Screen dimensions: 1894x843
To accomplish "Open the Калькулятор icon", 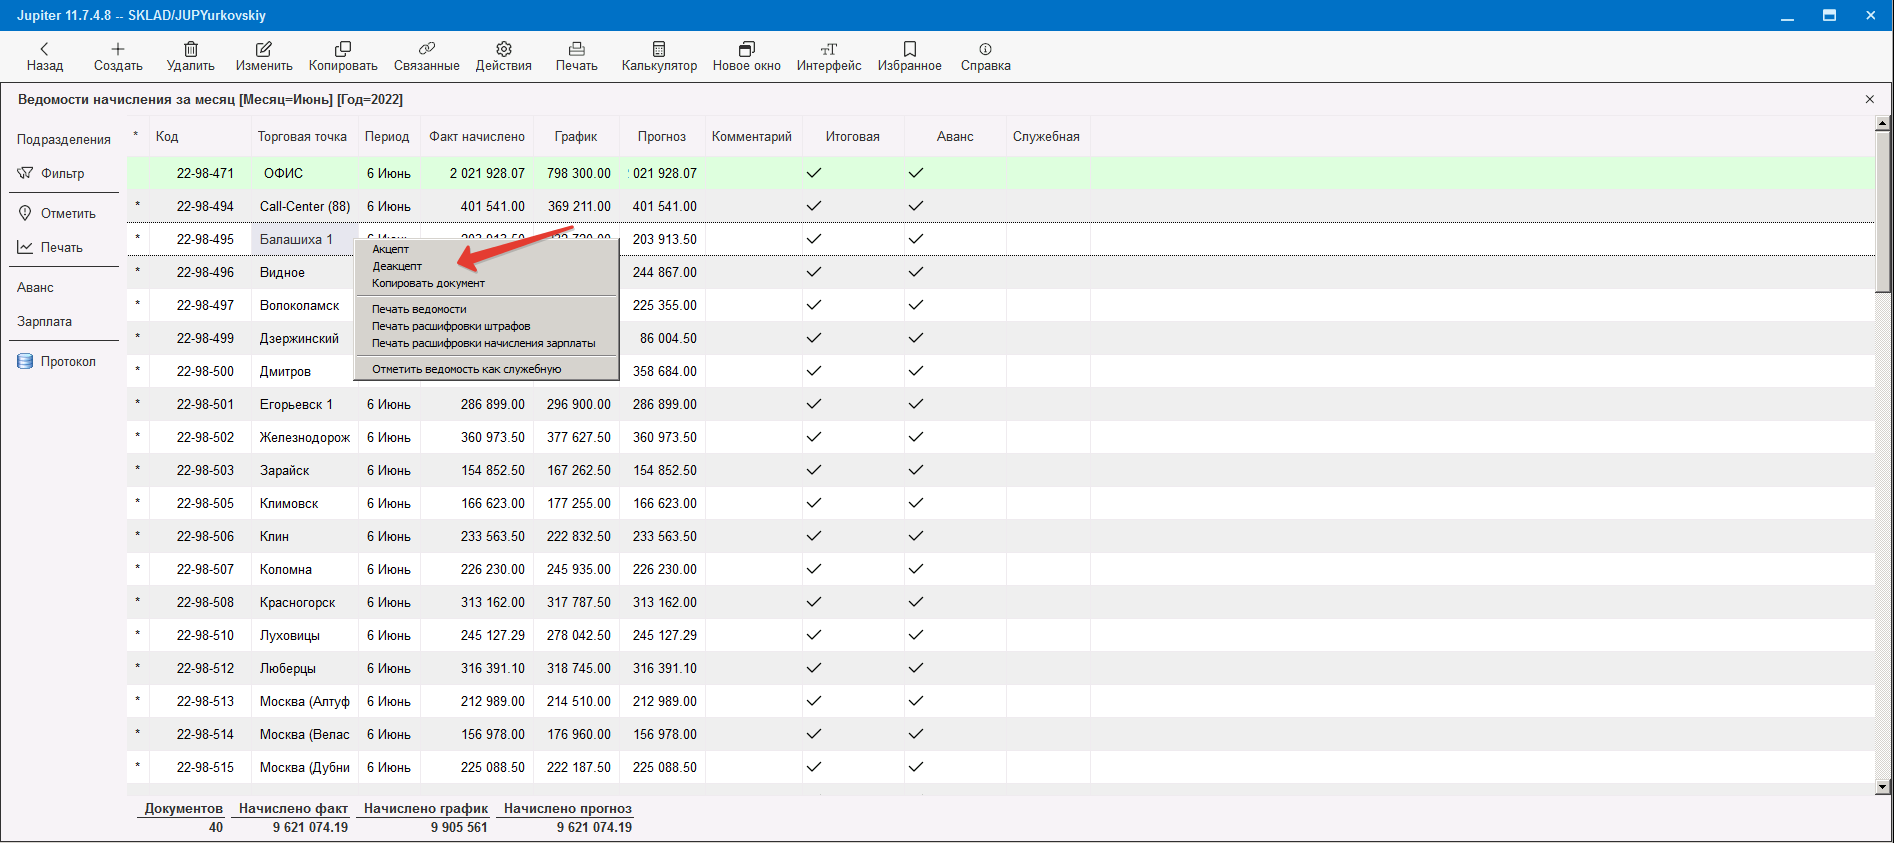I will (x=659, y=48).
